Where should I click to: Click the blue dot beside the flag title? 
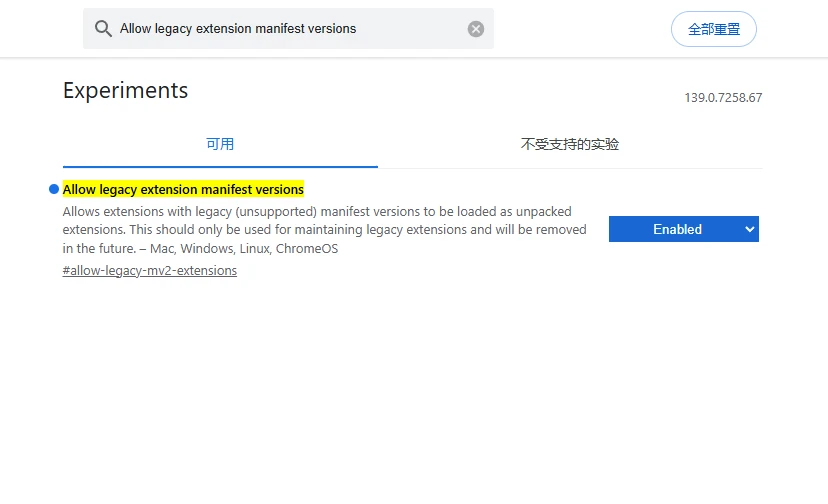point(54,190)
